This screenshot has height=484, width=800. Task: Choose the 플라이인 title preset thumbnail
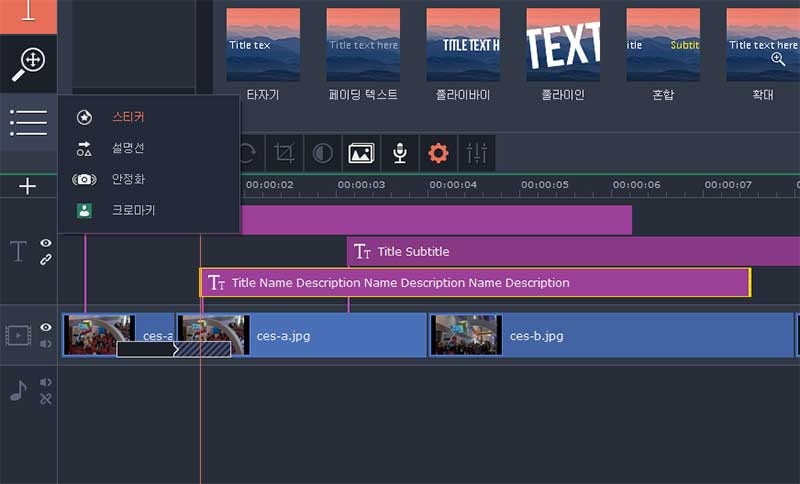click(563, 45)
